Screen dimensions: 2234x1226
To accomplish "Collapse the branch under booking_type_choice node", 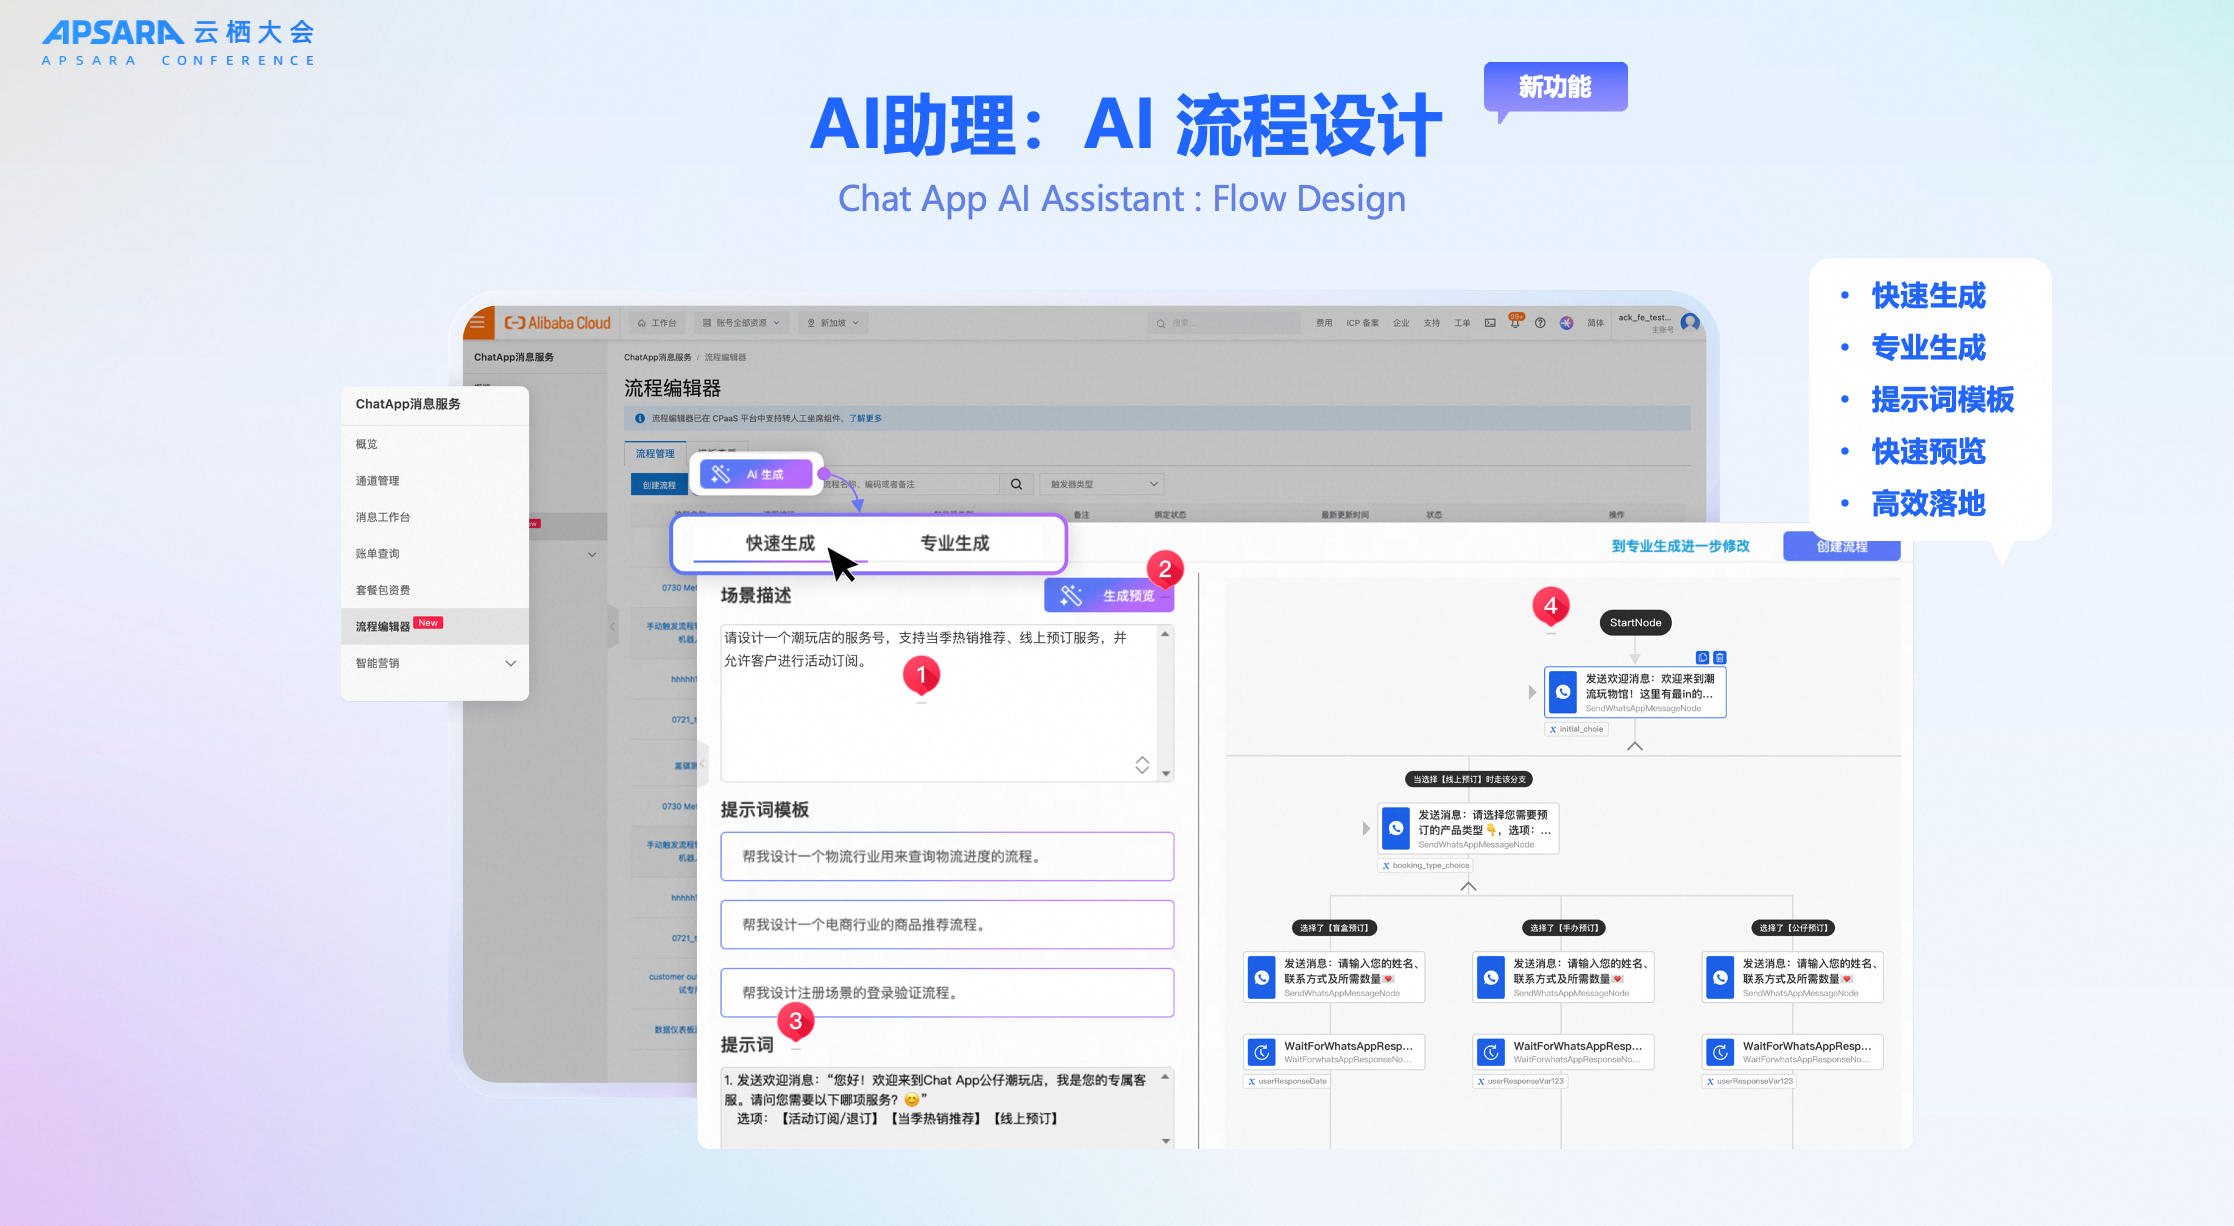I will (1468, 886).
